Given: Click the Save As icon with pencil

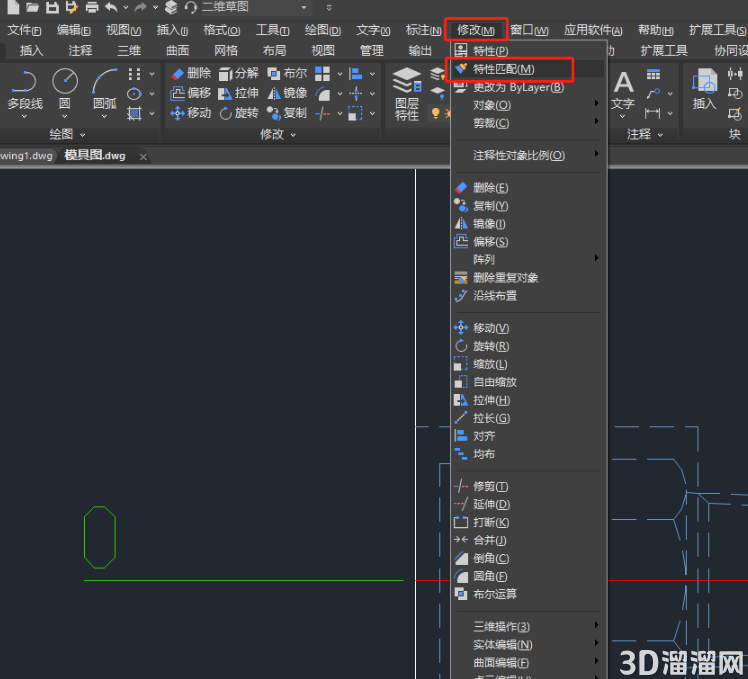Looking at the screenshot, I should click(x=72, y=7).
